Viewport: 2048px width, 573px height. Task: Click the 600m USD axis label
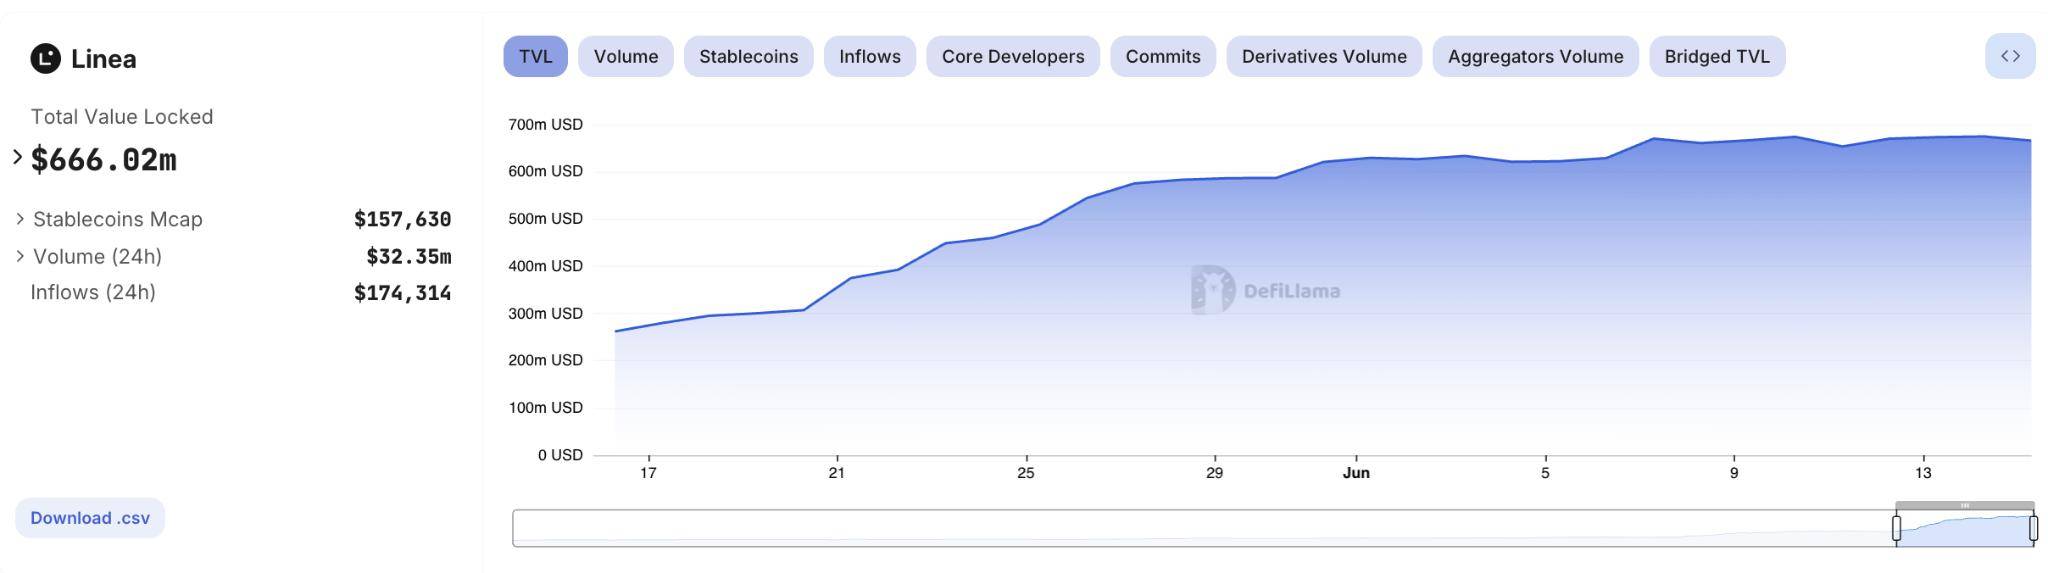click(545, 171)
